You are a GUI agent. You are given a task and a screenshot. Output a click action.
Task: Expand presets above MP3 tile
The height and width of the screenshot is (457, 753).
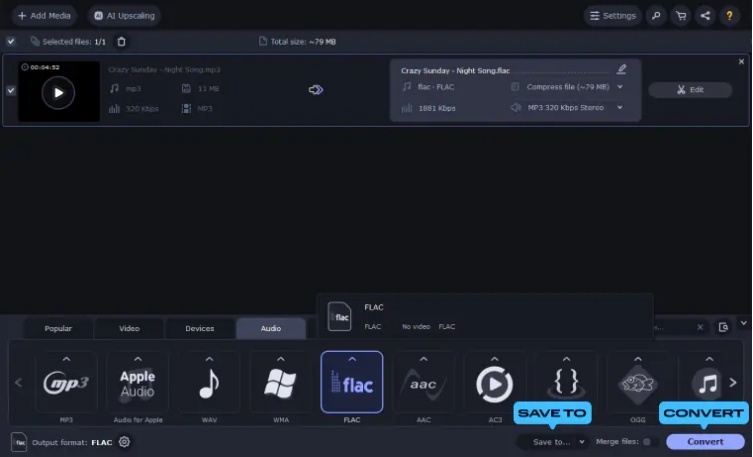[x=66, y=359]
